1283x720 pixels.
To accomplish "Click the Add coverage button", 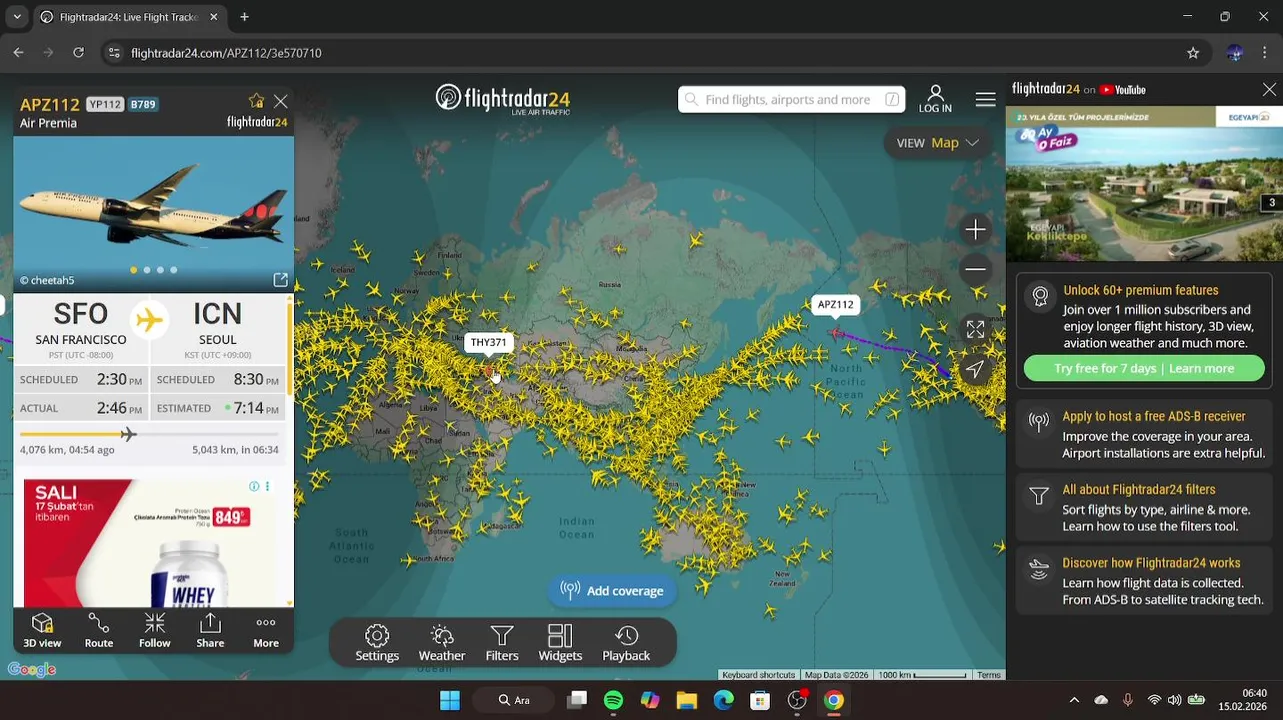I will [611, 591].
